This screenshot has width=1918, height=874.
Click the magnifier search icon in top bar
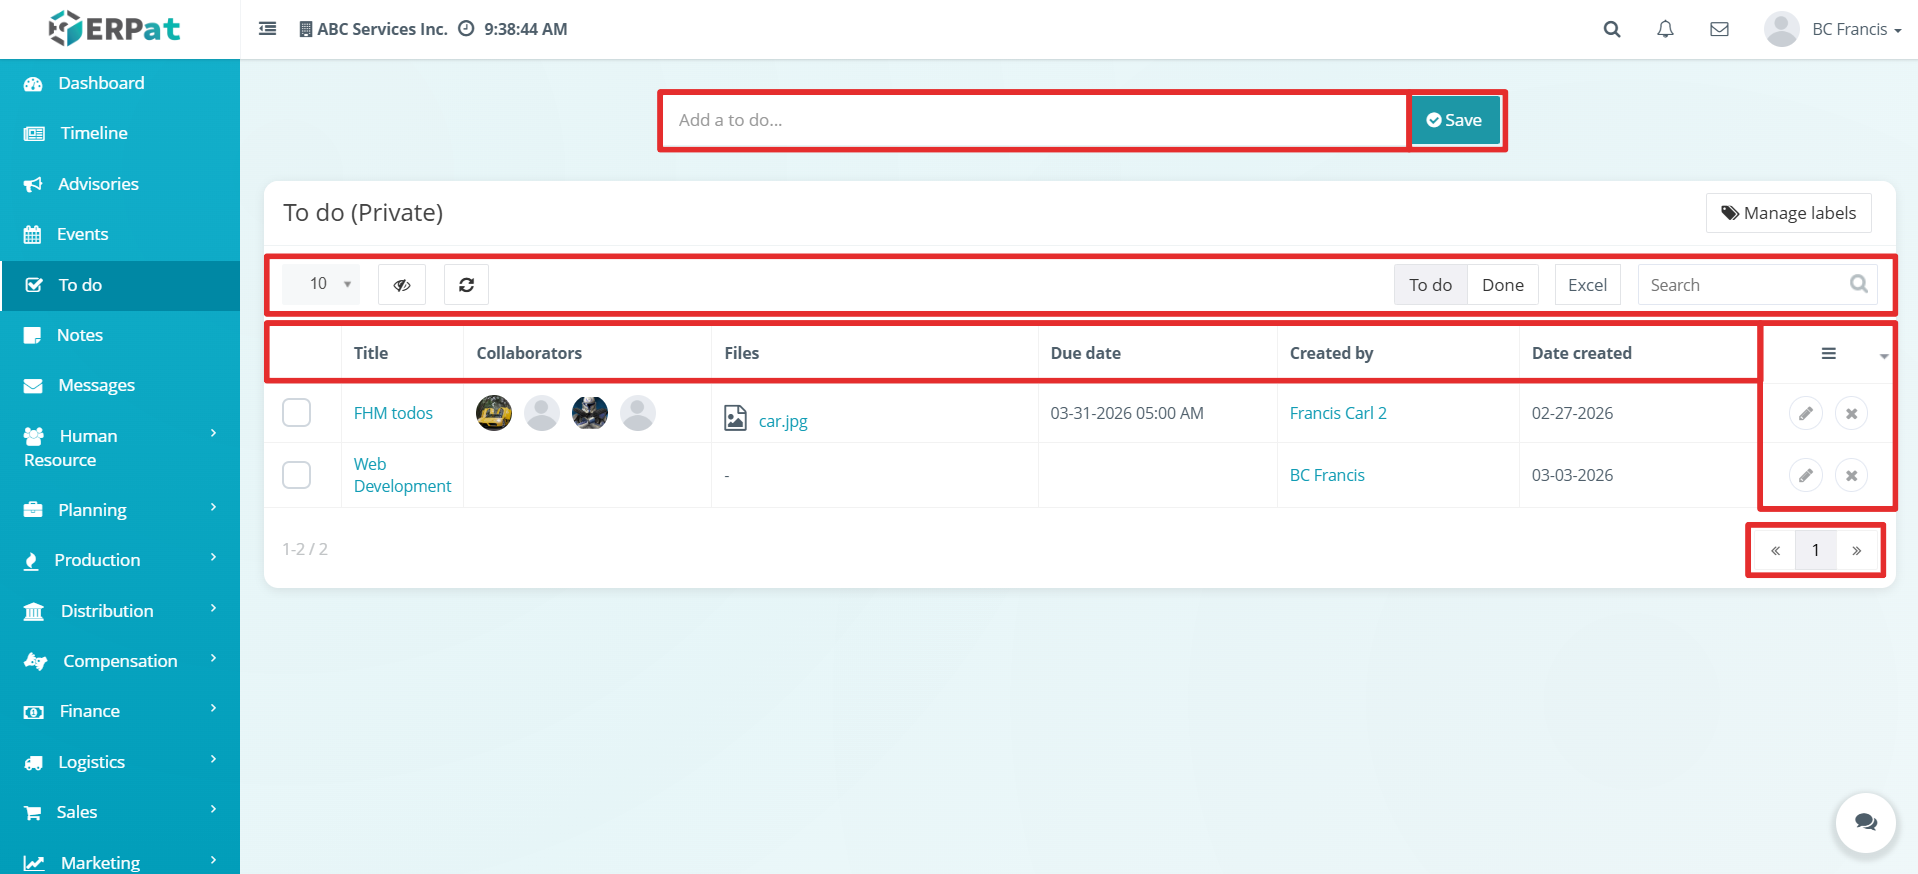tap(1612, 29)
